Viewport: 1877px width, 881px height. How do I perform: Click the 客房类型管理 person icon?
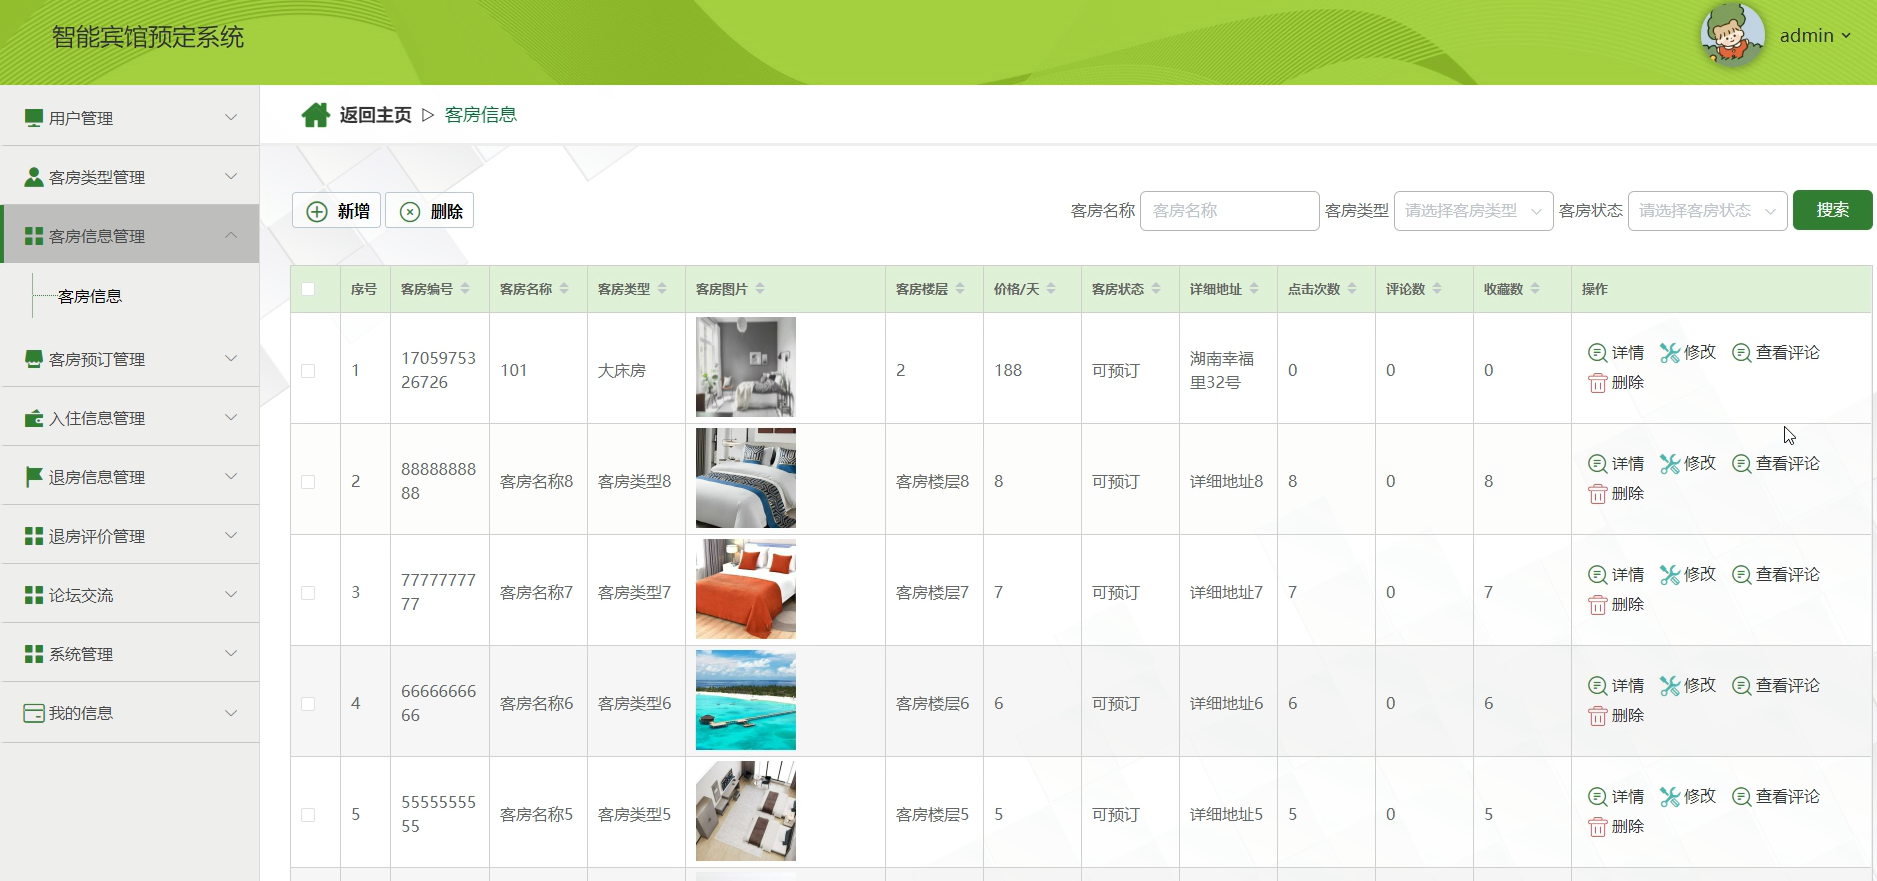click(x=34, y=176)
